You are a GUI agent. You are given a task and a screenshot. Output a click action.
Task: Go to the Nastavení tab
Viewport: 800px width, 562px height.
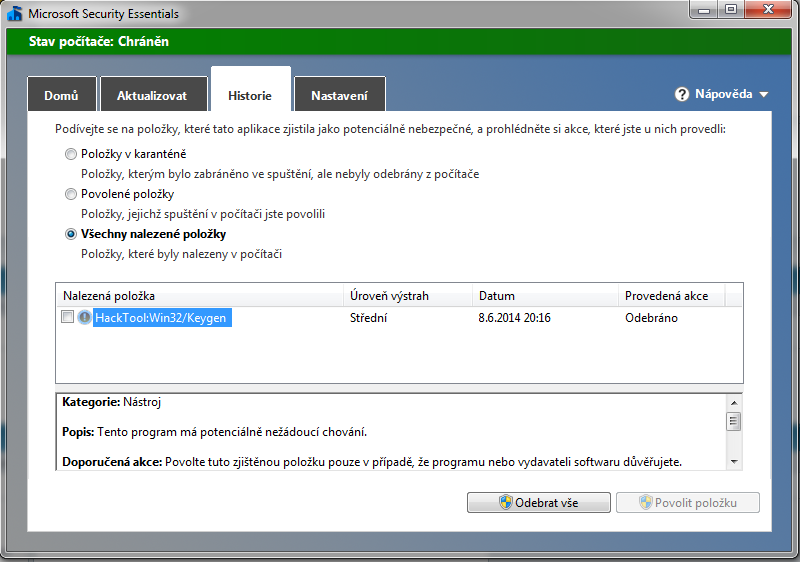pyautogui.click(x=339, y=96)
